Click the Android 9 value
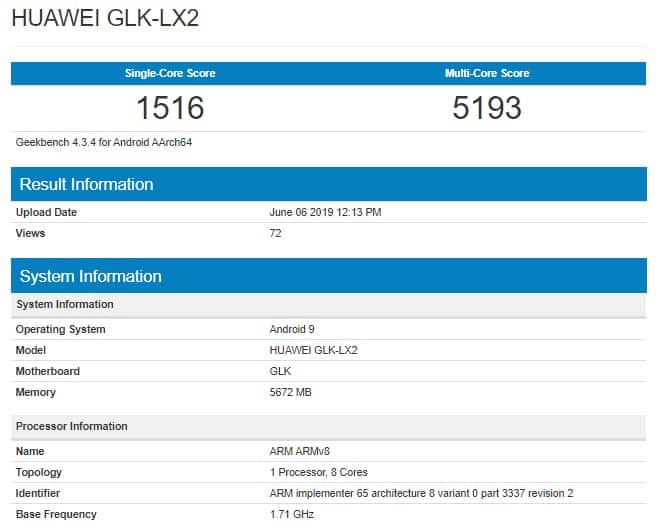657x527 pixels. click(293, 329)
